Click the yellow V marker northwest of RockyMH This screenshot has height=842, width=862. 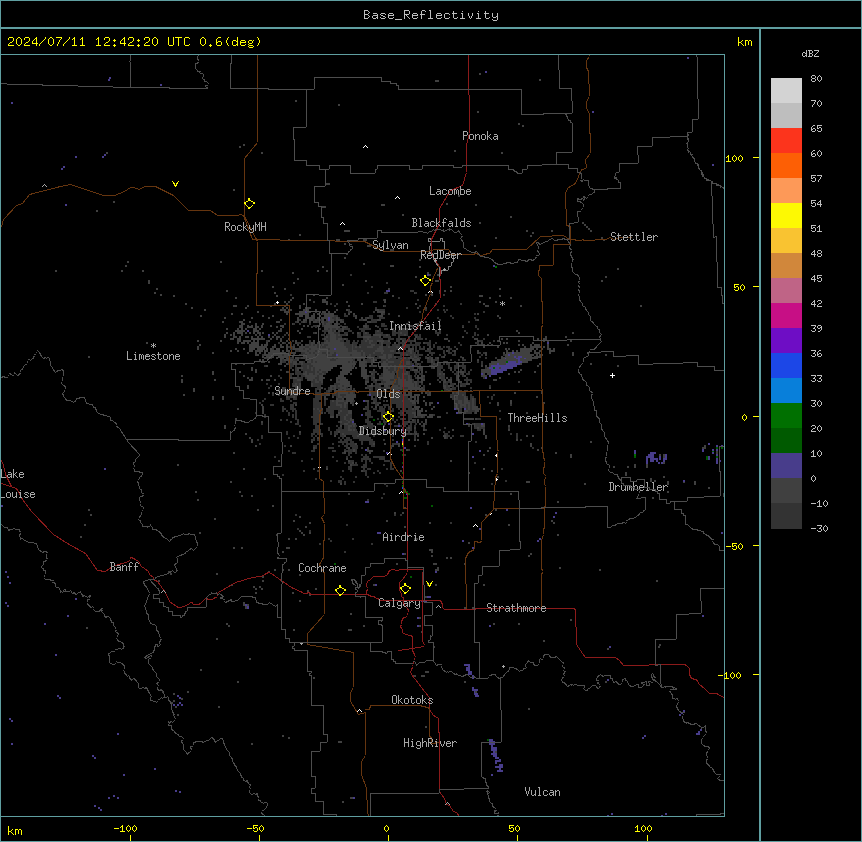point(175,184)
